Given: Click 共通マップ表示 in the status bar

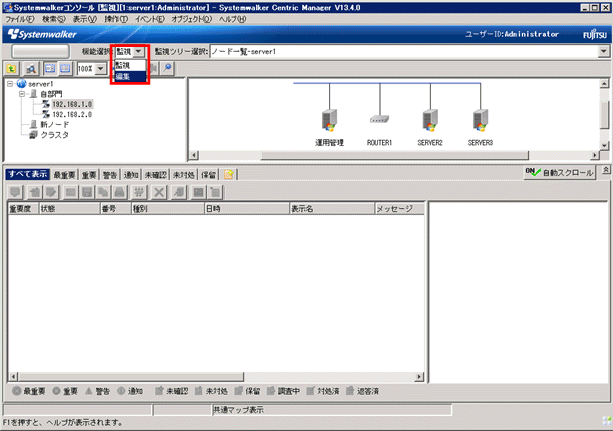Looking at the screenshot, I should tap(238, 410).
